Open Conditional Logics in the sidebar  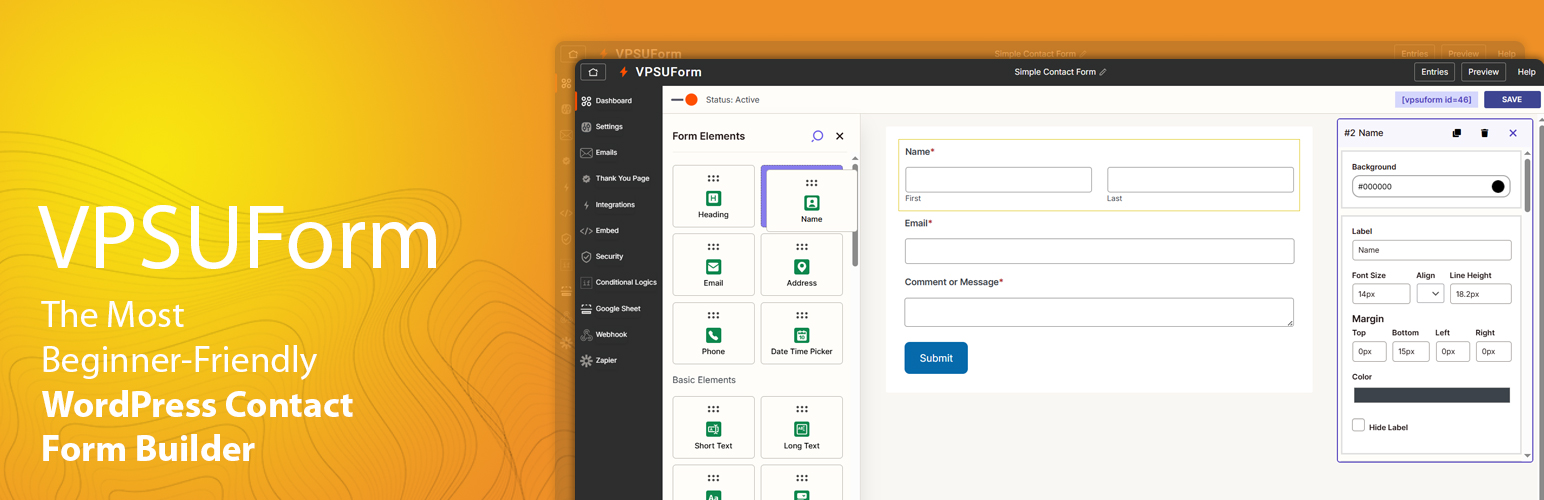[x=618, y=283]
